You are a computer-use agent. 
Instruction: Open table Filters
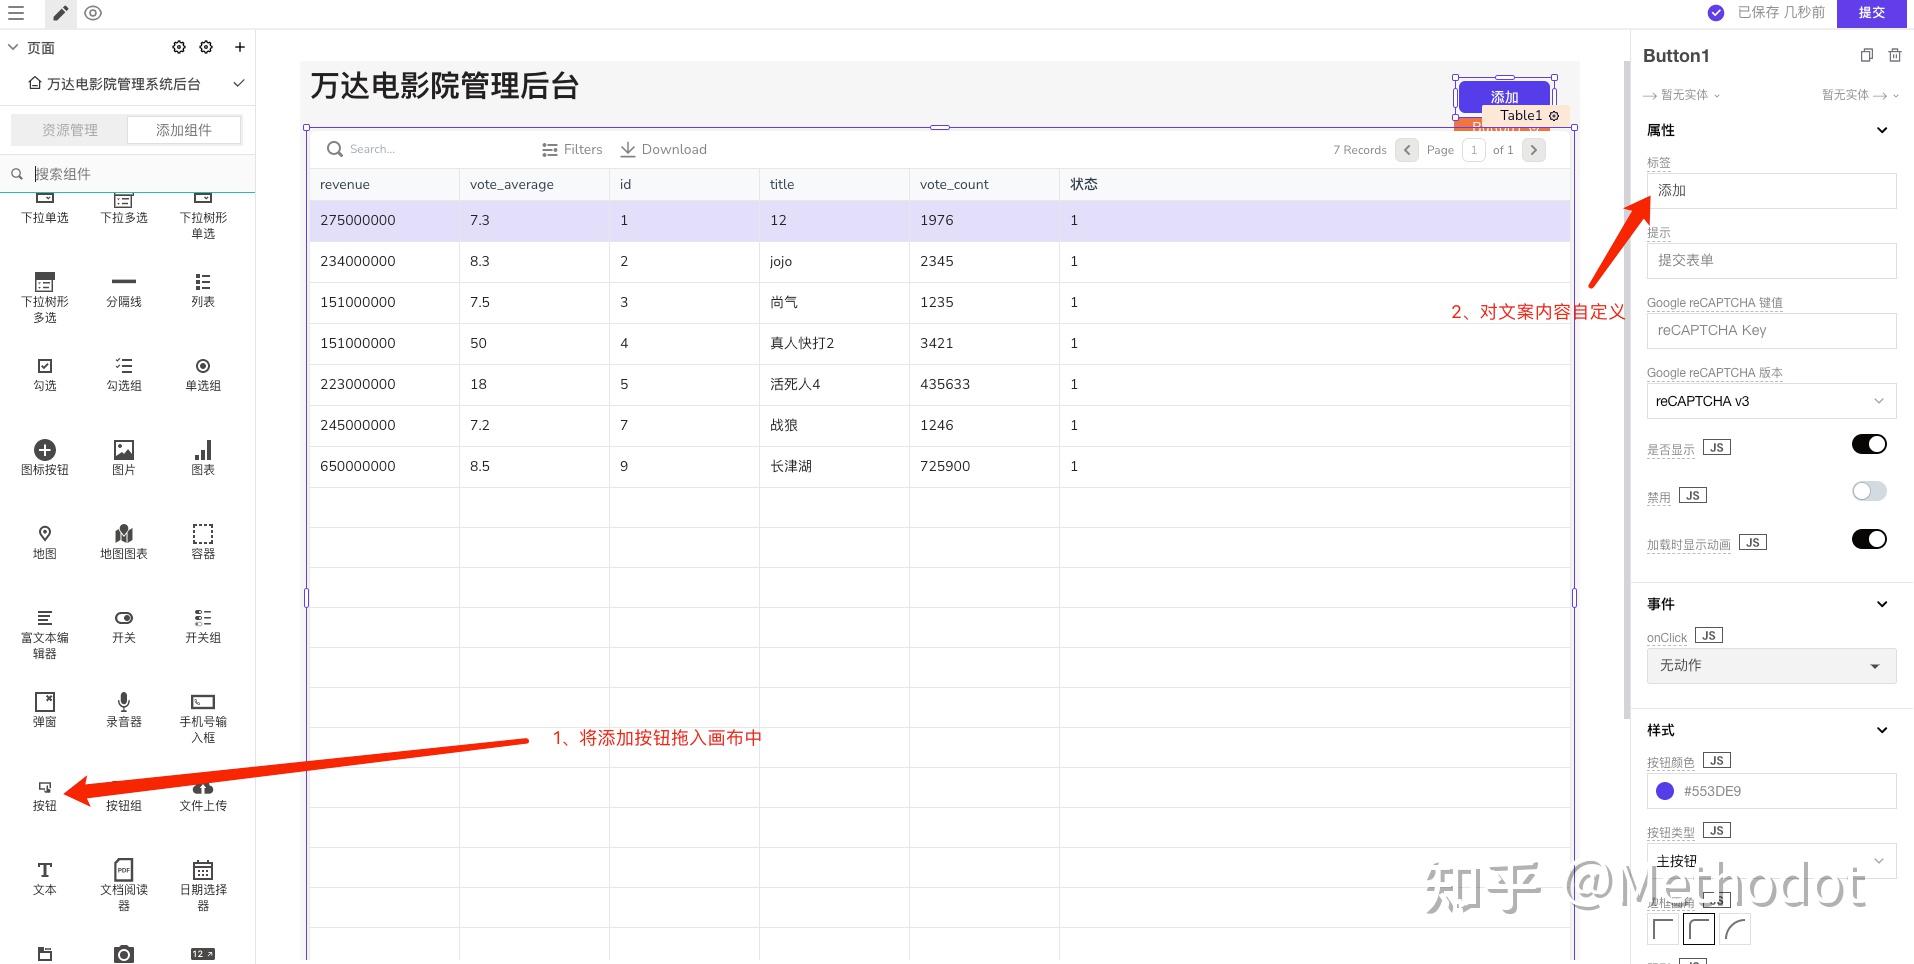572,149
